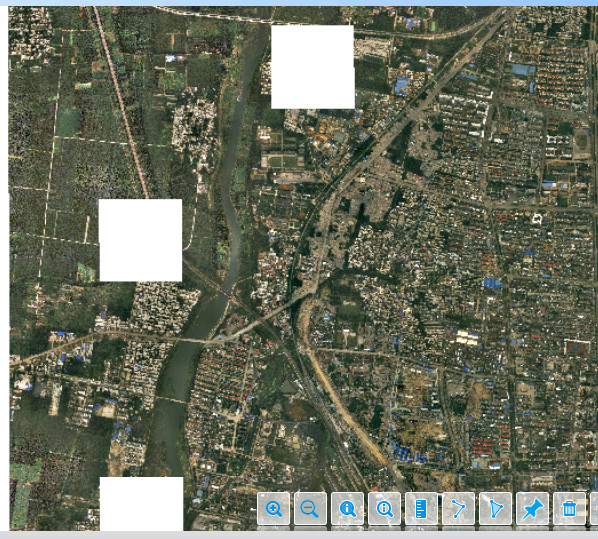Click the gray status bar below the map
This screenshot has height=539, width=598.
pyautogui.click(x=299, y=535)
